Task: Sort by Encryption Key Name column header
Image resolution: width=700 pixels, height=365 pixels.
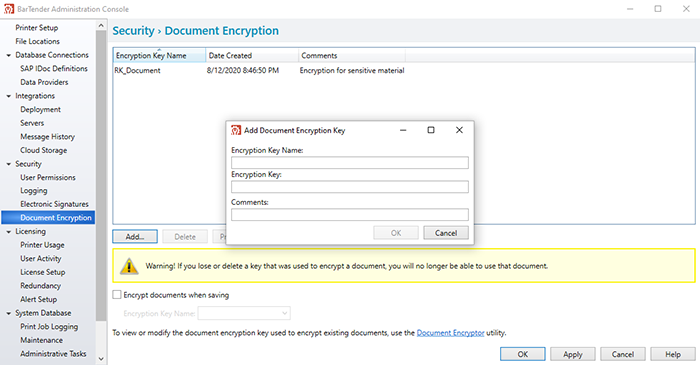Action: coord(158,56)
